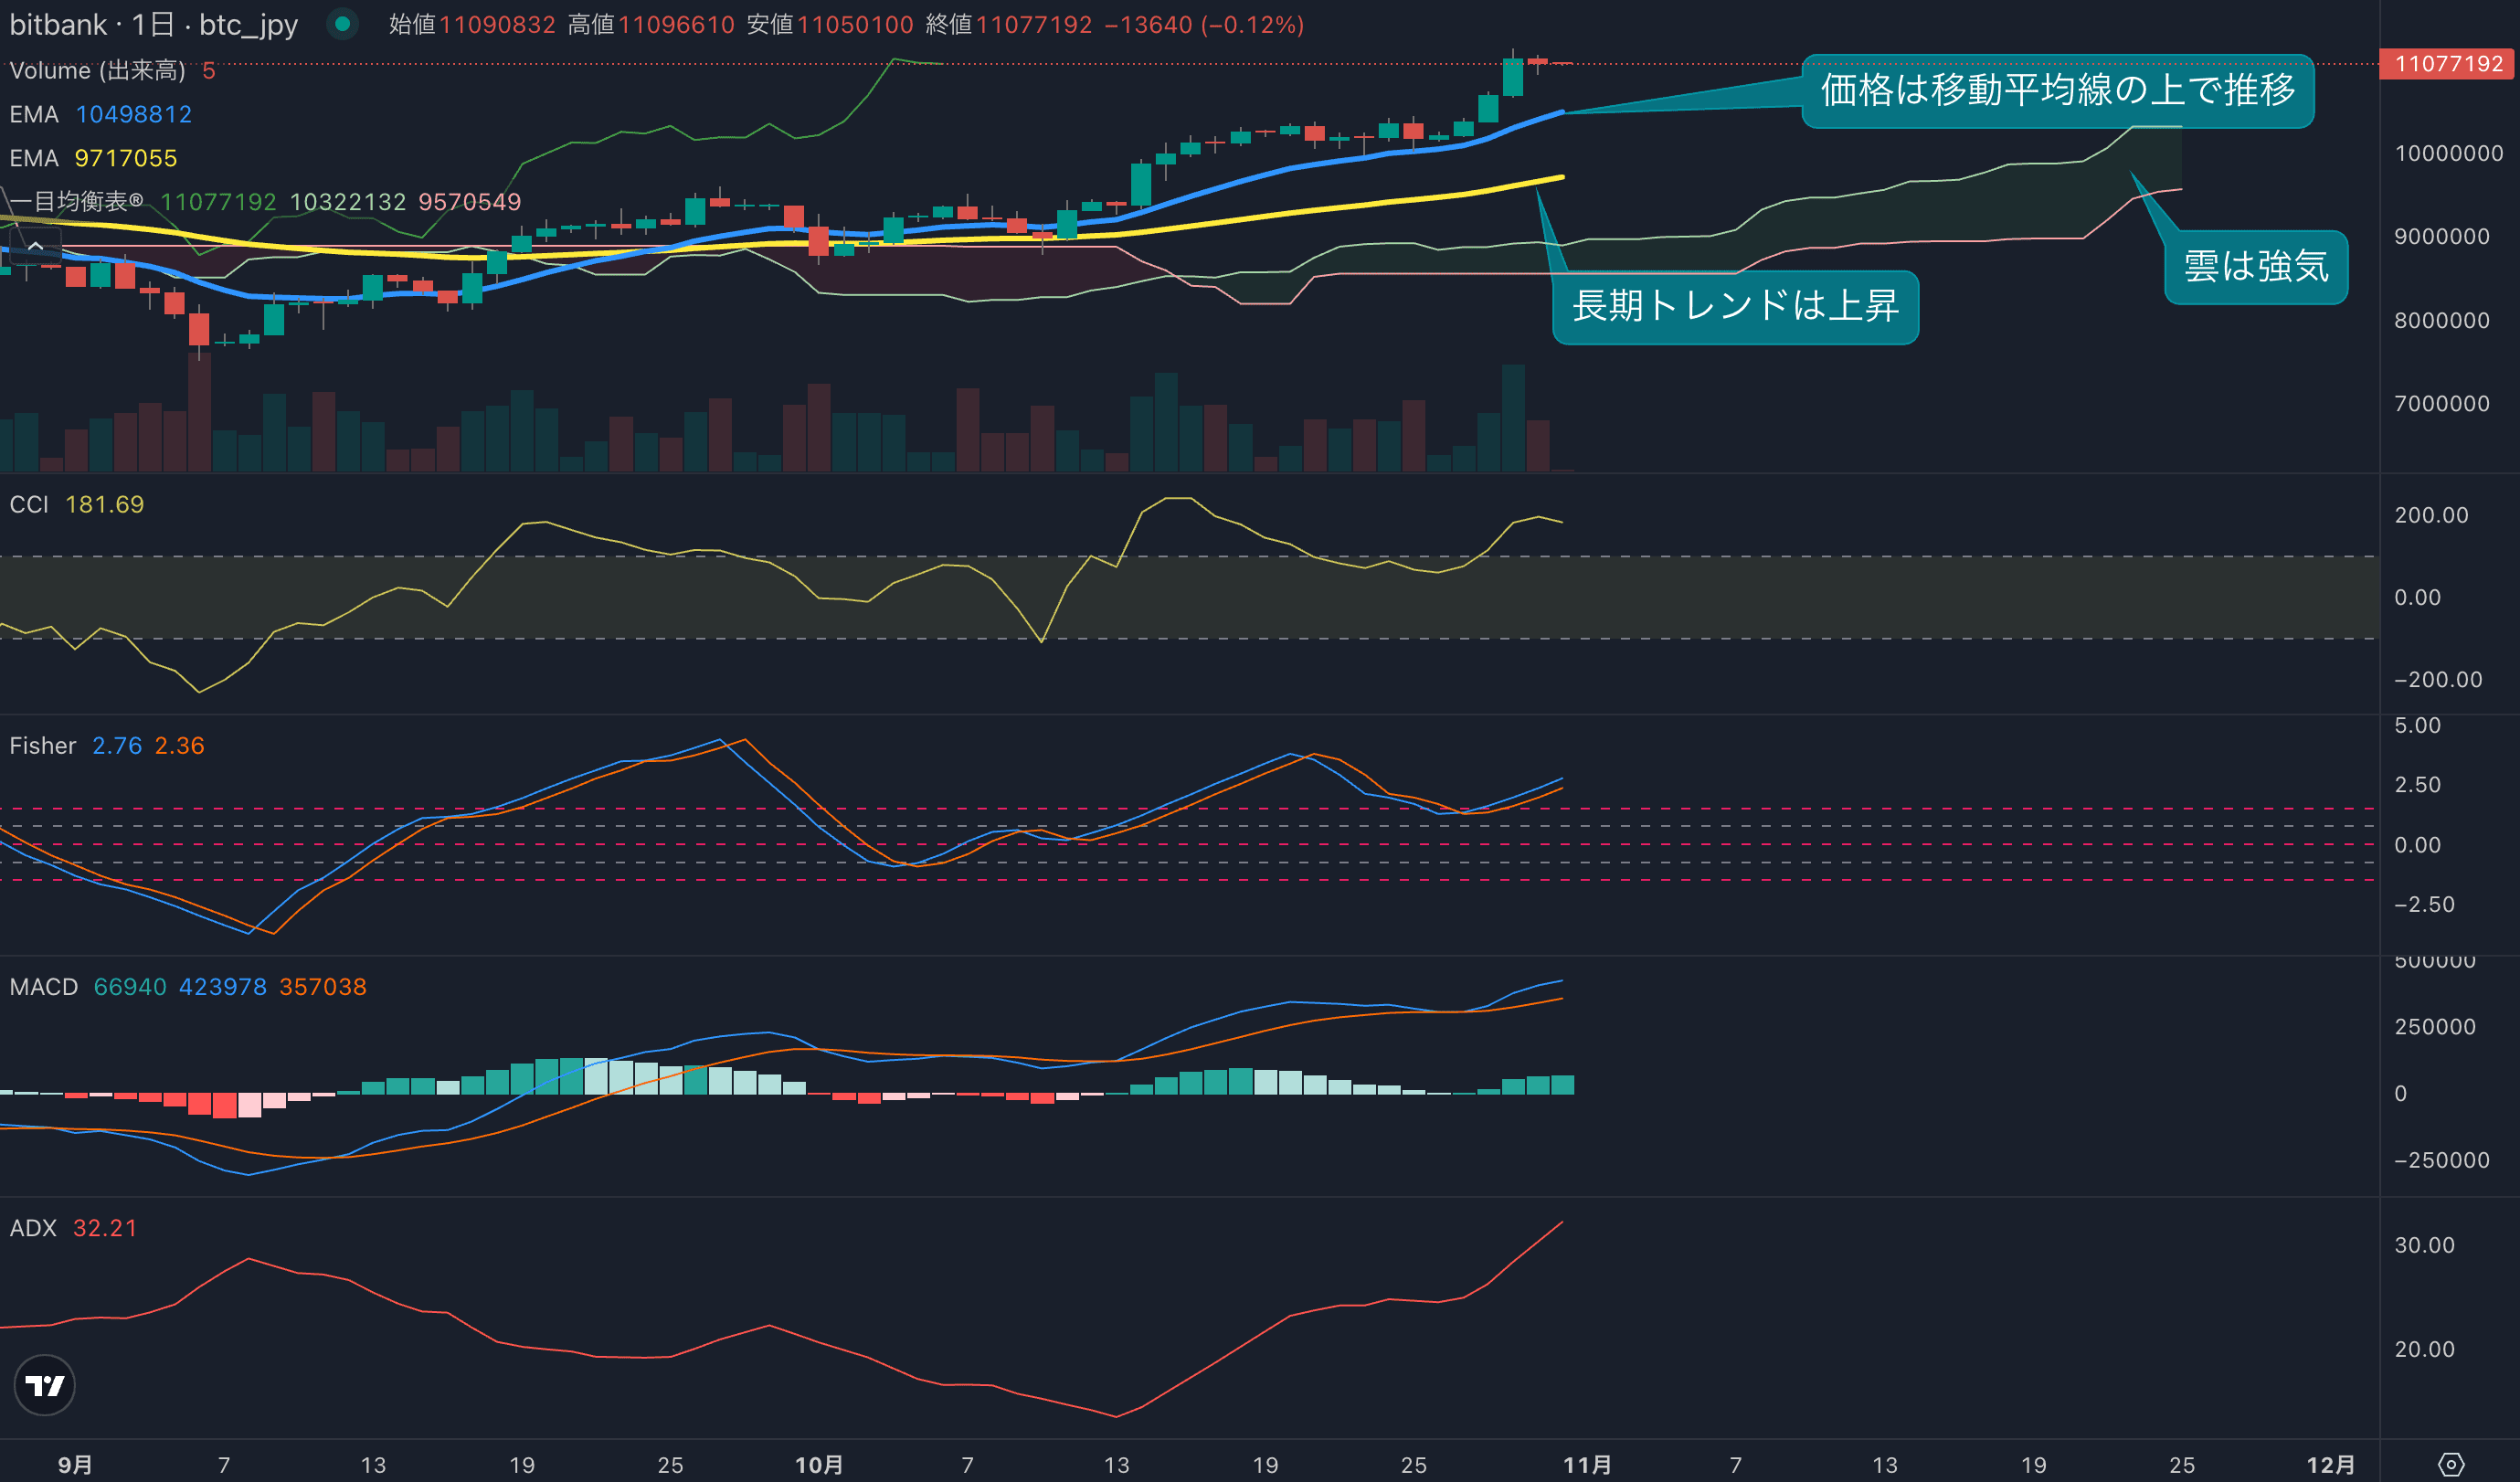
Task: Click the 11月 label on time axis
Action: [1587, 1464]
